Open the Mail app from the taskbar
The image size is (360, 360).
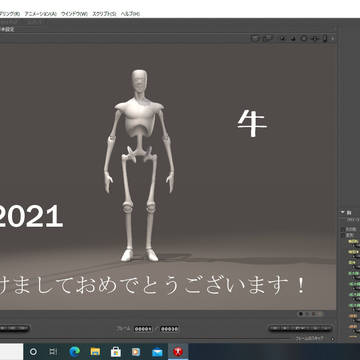157,352
